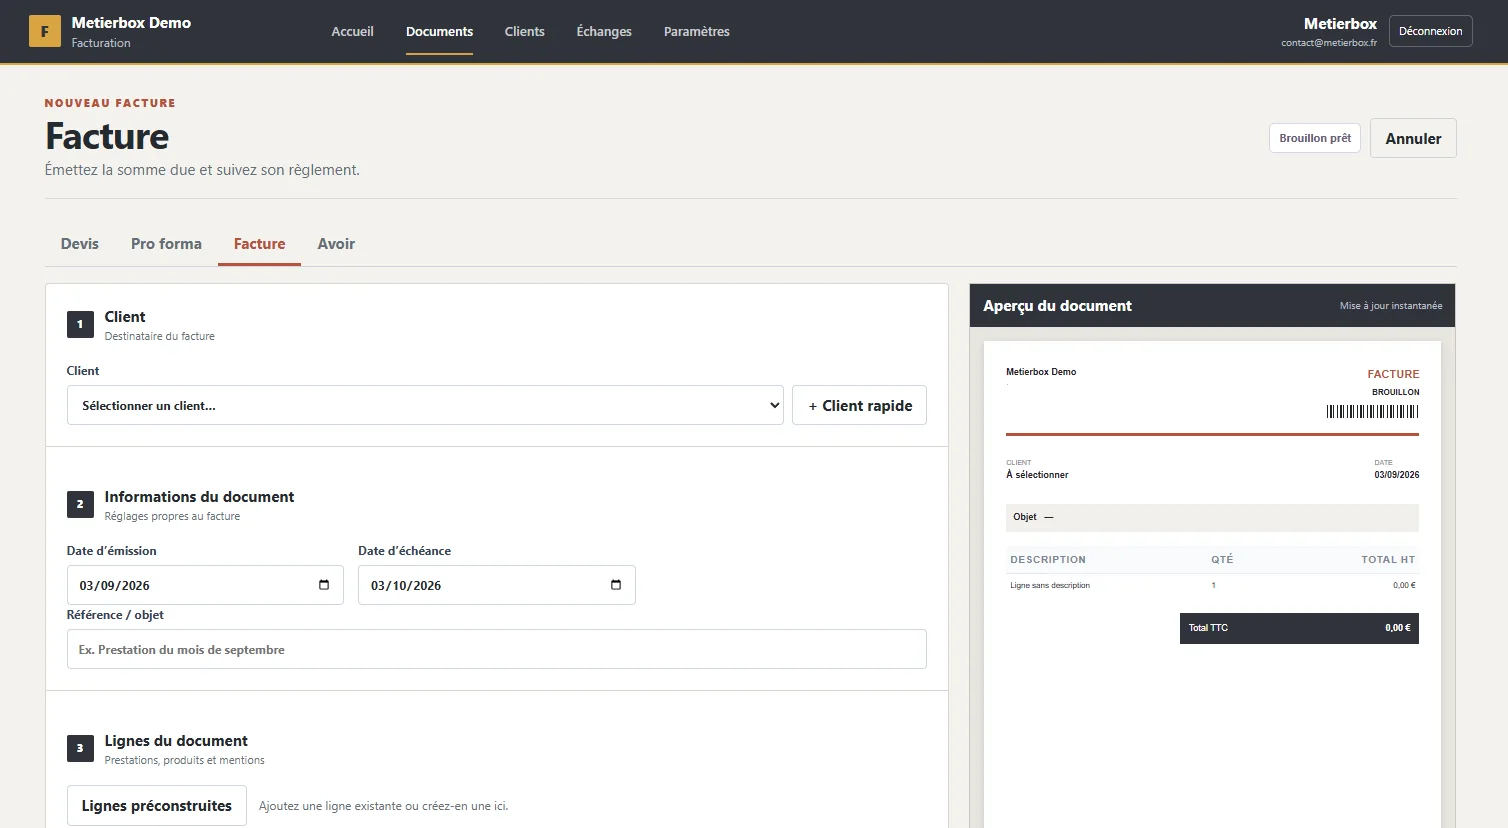The image size is (1508, 828).
Task: Open Échanges in top navigation
Action: pos(604,31)
